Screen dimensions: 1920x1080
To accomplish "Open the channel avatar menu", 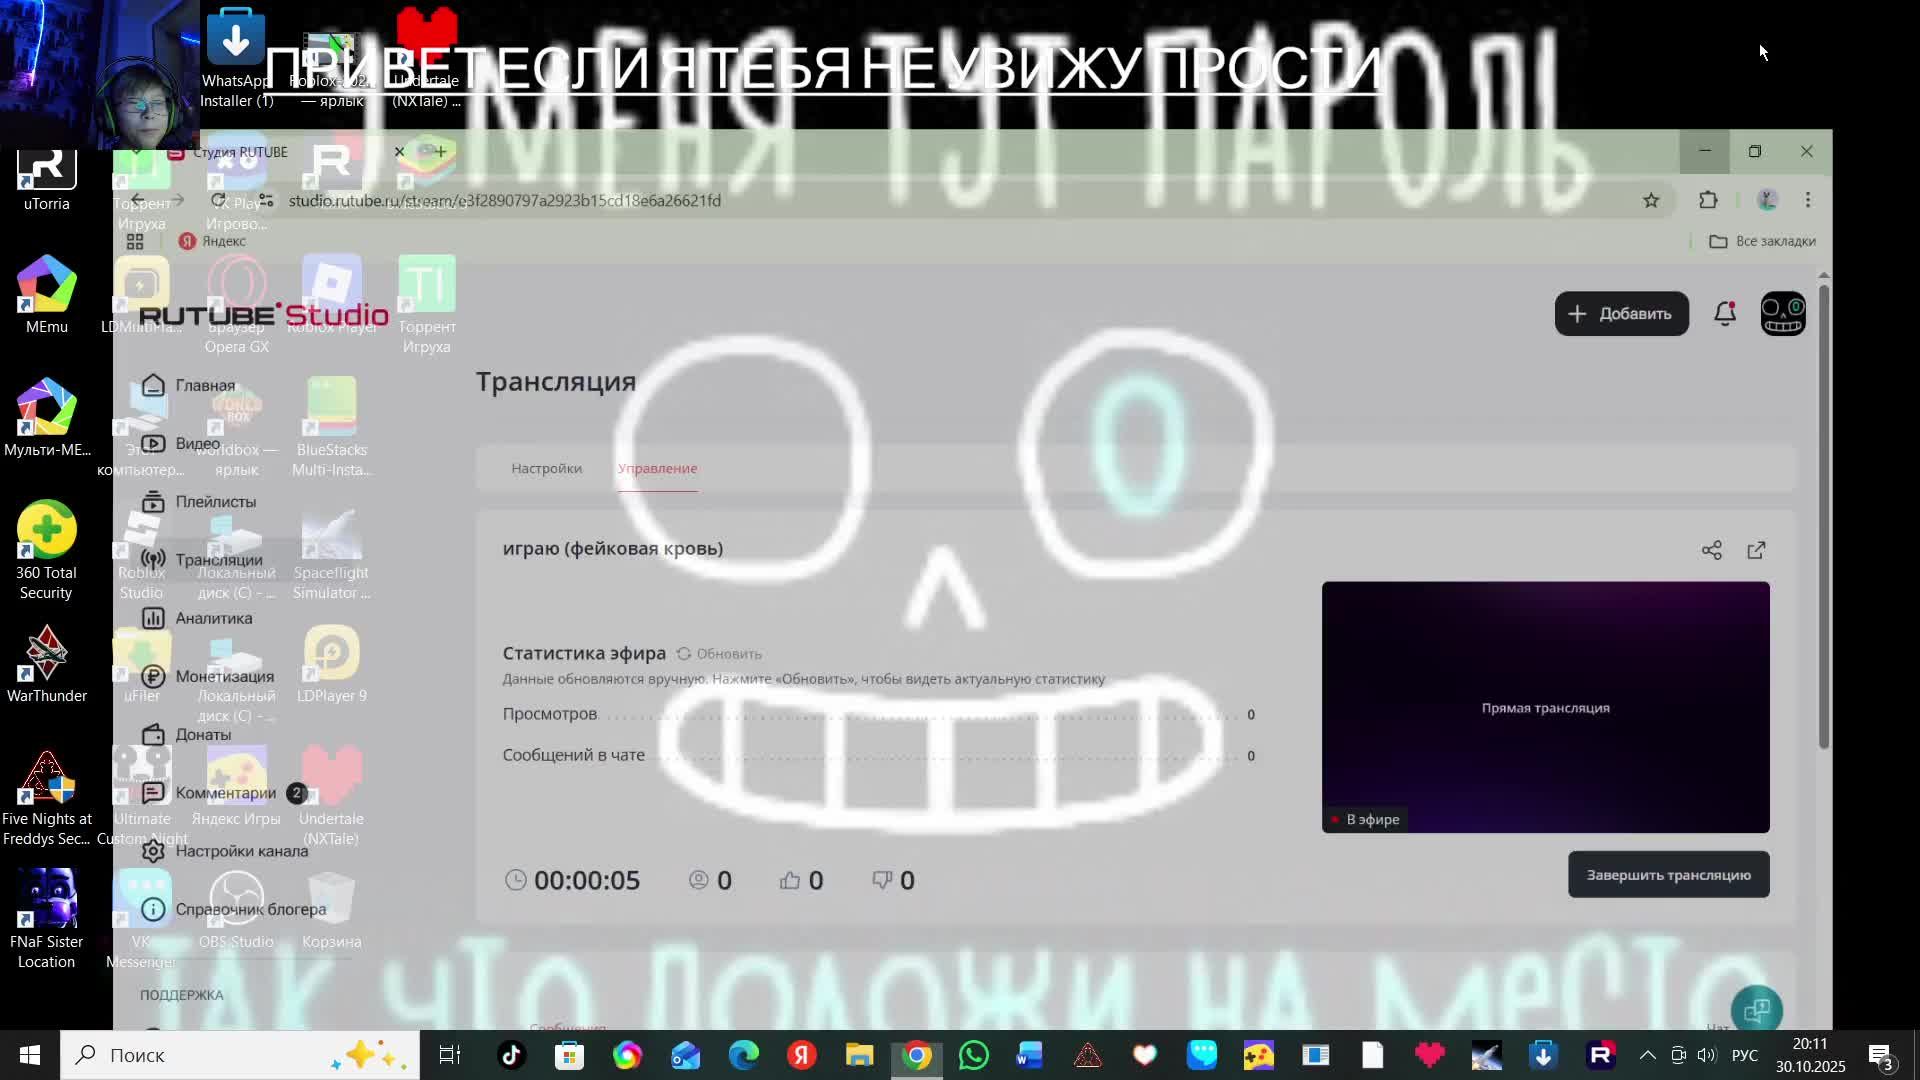I will tap(1782, 314).
